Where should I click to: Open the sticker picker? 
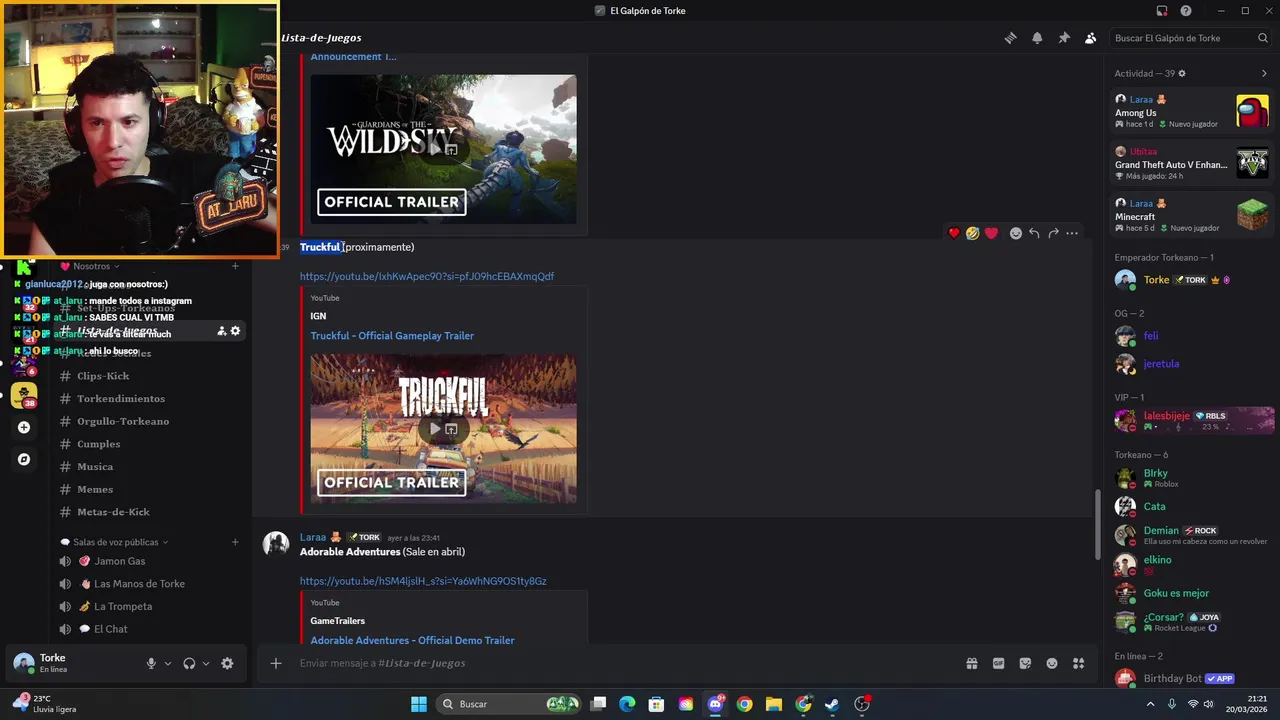pyautogui.click(x=1025, y=663)
